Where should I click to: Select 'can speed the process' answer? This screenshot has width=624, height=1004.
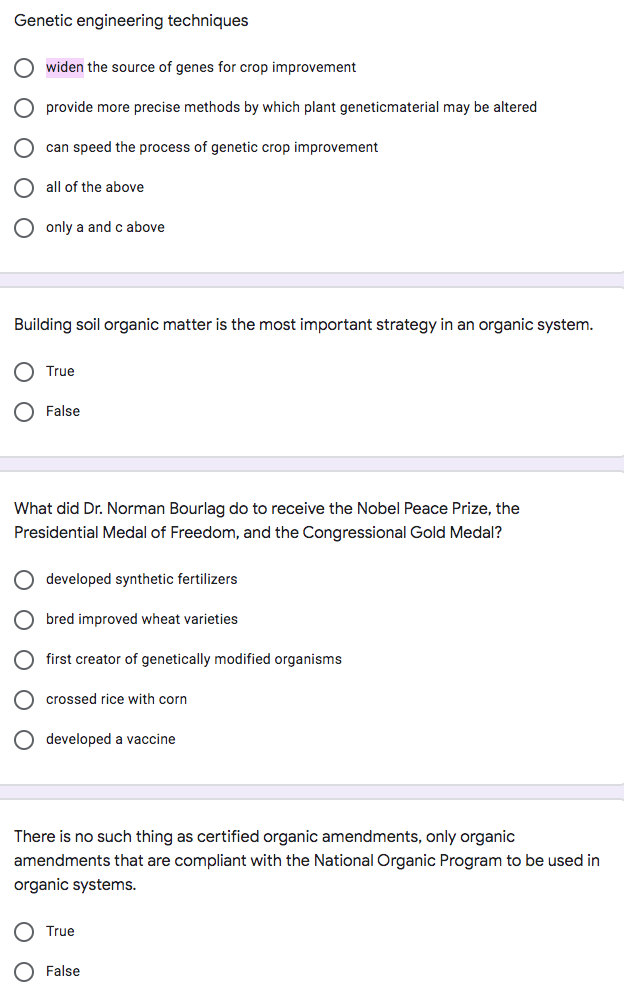coord(23,148)
